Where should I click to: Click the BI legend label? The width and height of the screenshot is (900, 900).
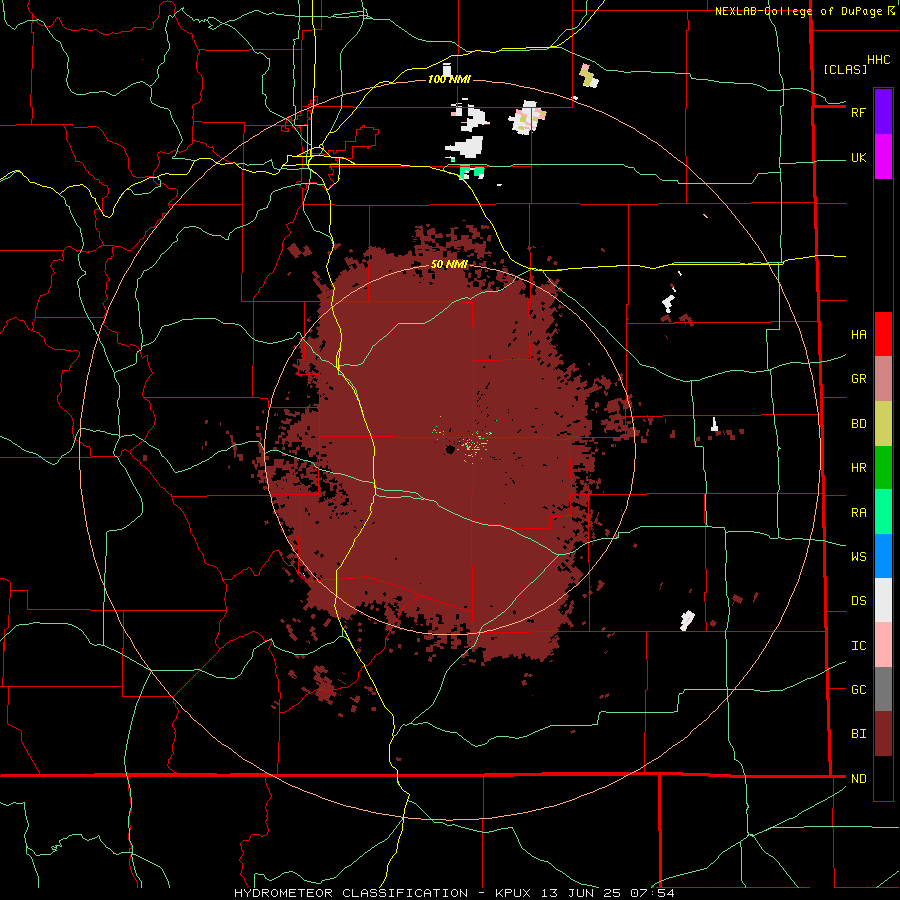858,734
